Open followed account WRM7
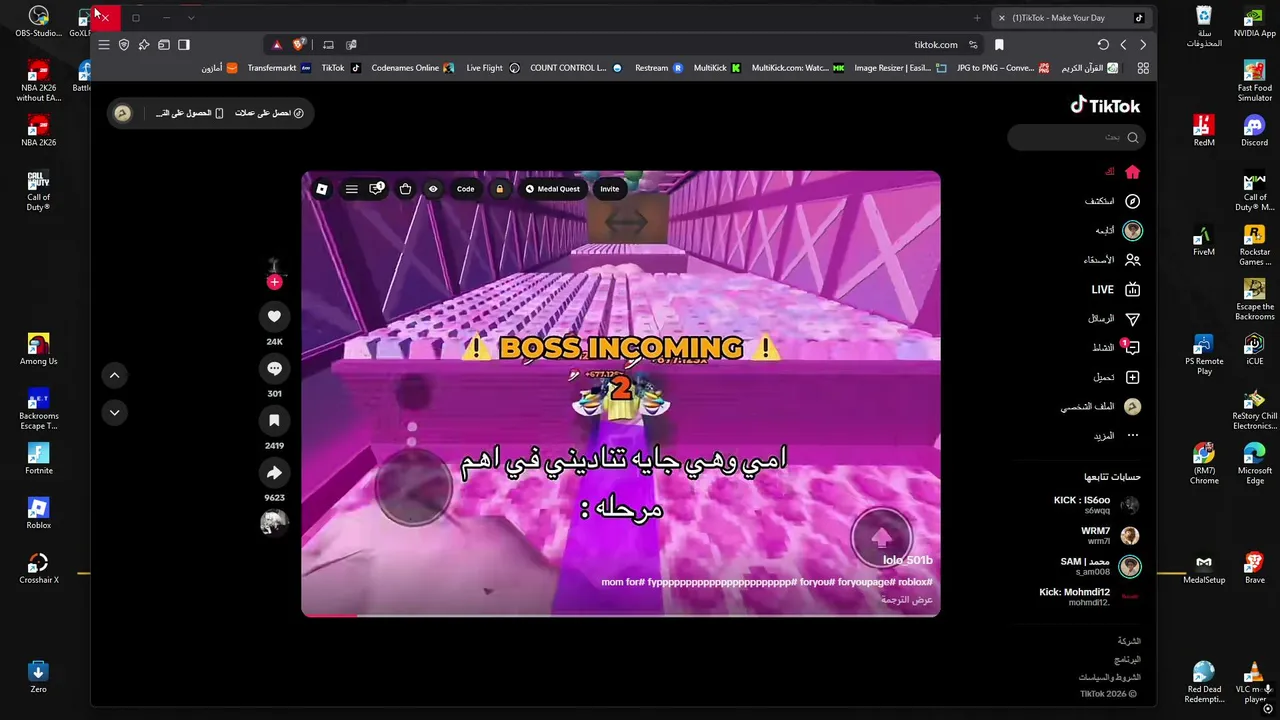The height and width of the screenshot is (720, 1280). click(x=1108, y=536)
